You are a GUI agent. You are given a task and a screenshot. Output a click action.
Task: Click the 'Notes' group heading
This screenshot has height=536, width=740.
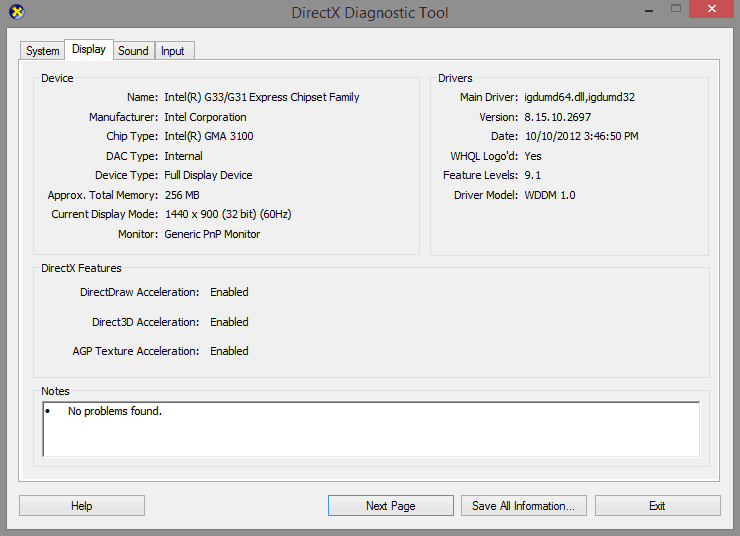[x=55, y=391]
